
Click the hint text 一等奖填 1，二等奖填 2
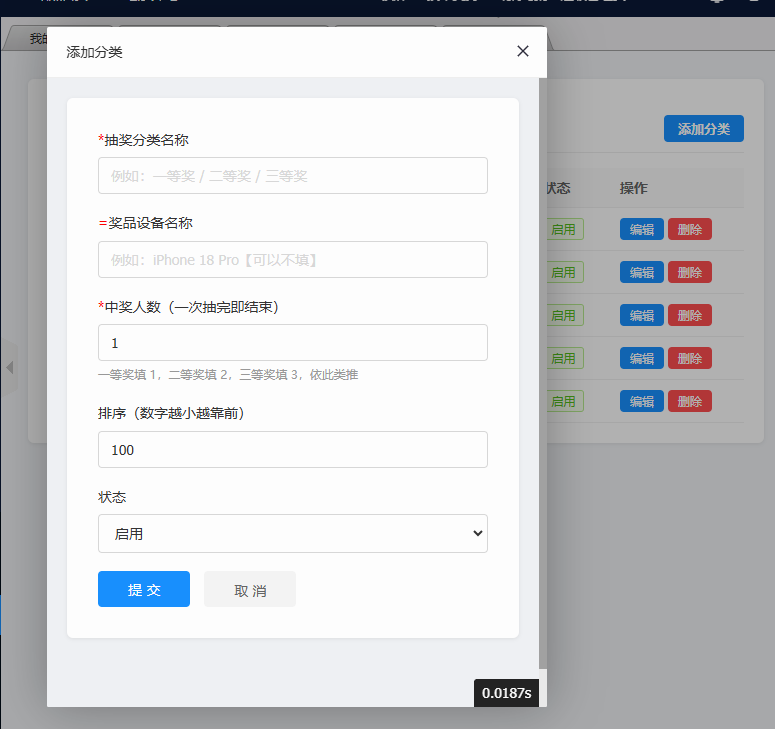(x=228, y=375)
